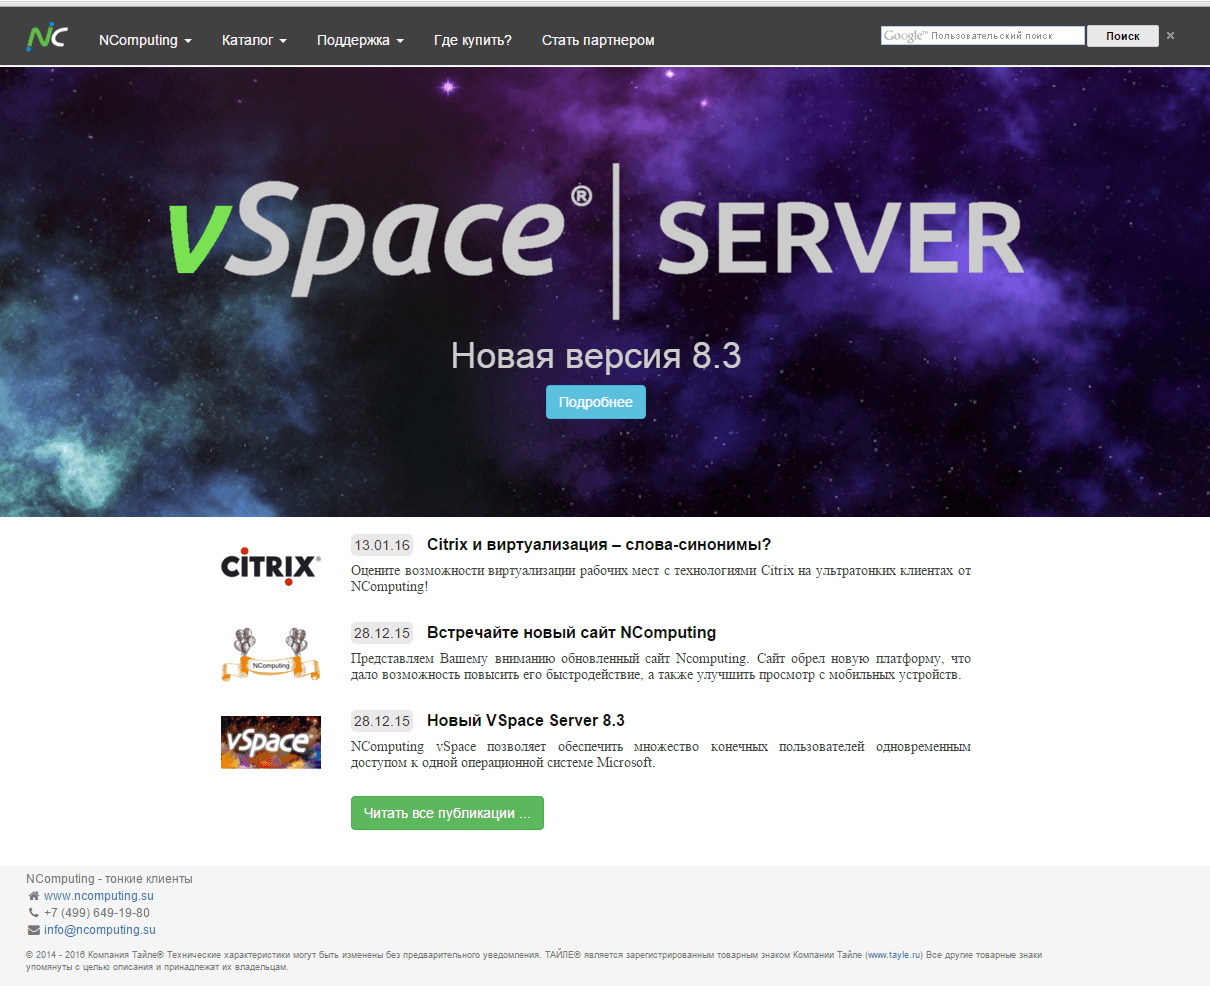Viewport: 1210px width, 986px height.
Task: Click Новая версия 8.3 banner text
Action: coord(596,356)
